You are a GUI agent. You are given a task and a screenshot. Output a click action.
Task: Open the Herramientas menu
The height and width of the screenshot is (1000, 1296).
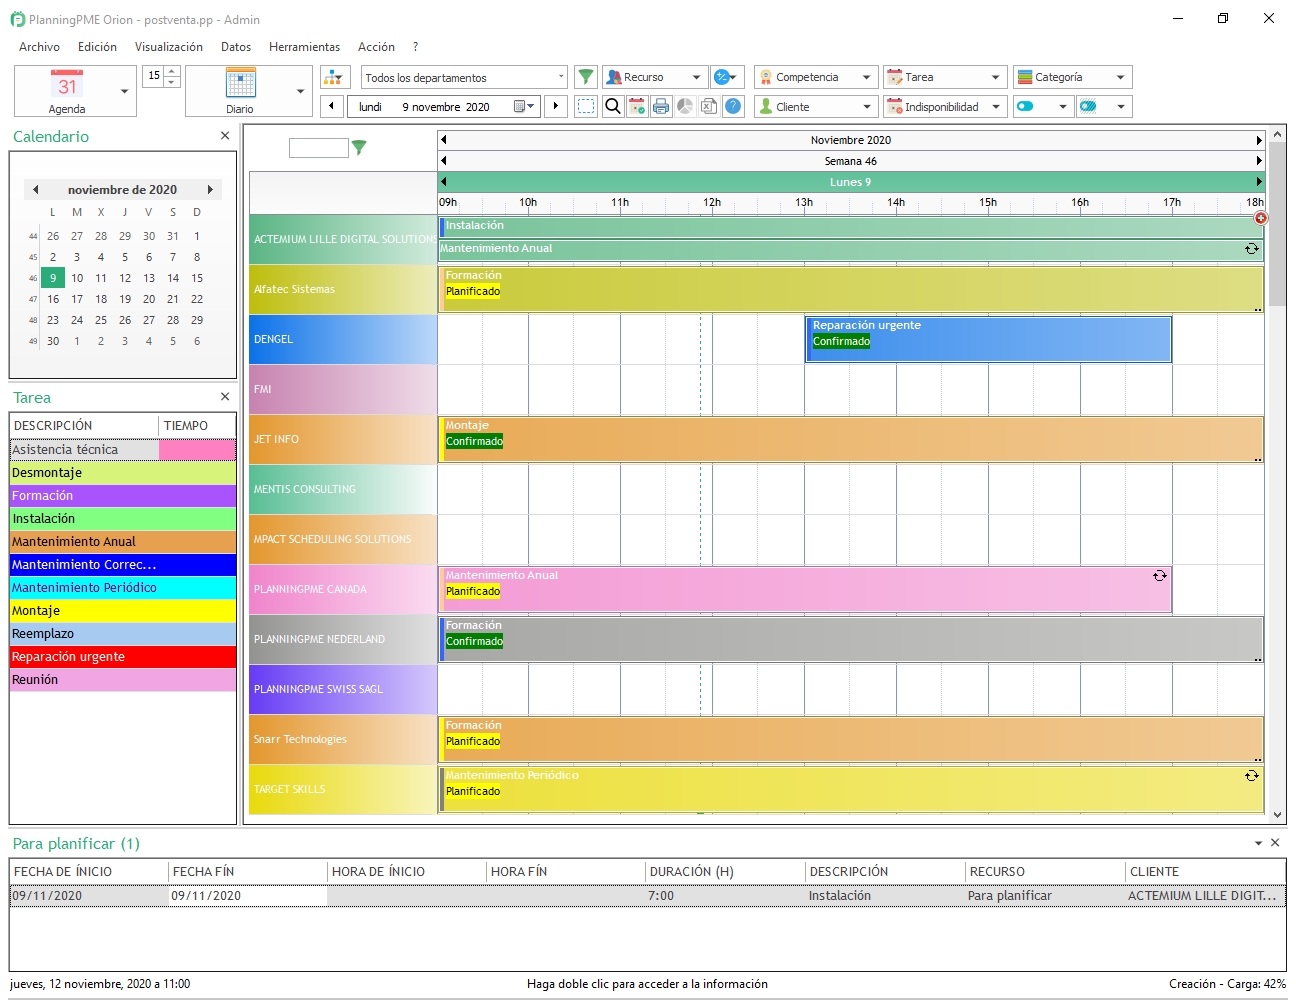(x=304, y=47)
